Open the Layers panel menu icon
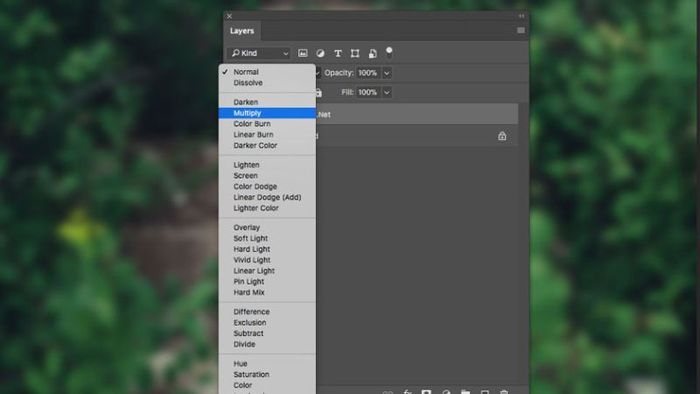The image size is (700, 394). pos(521,30)
